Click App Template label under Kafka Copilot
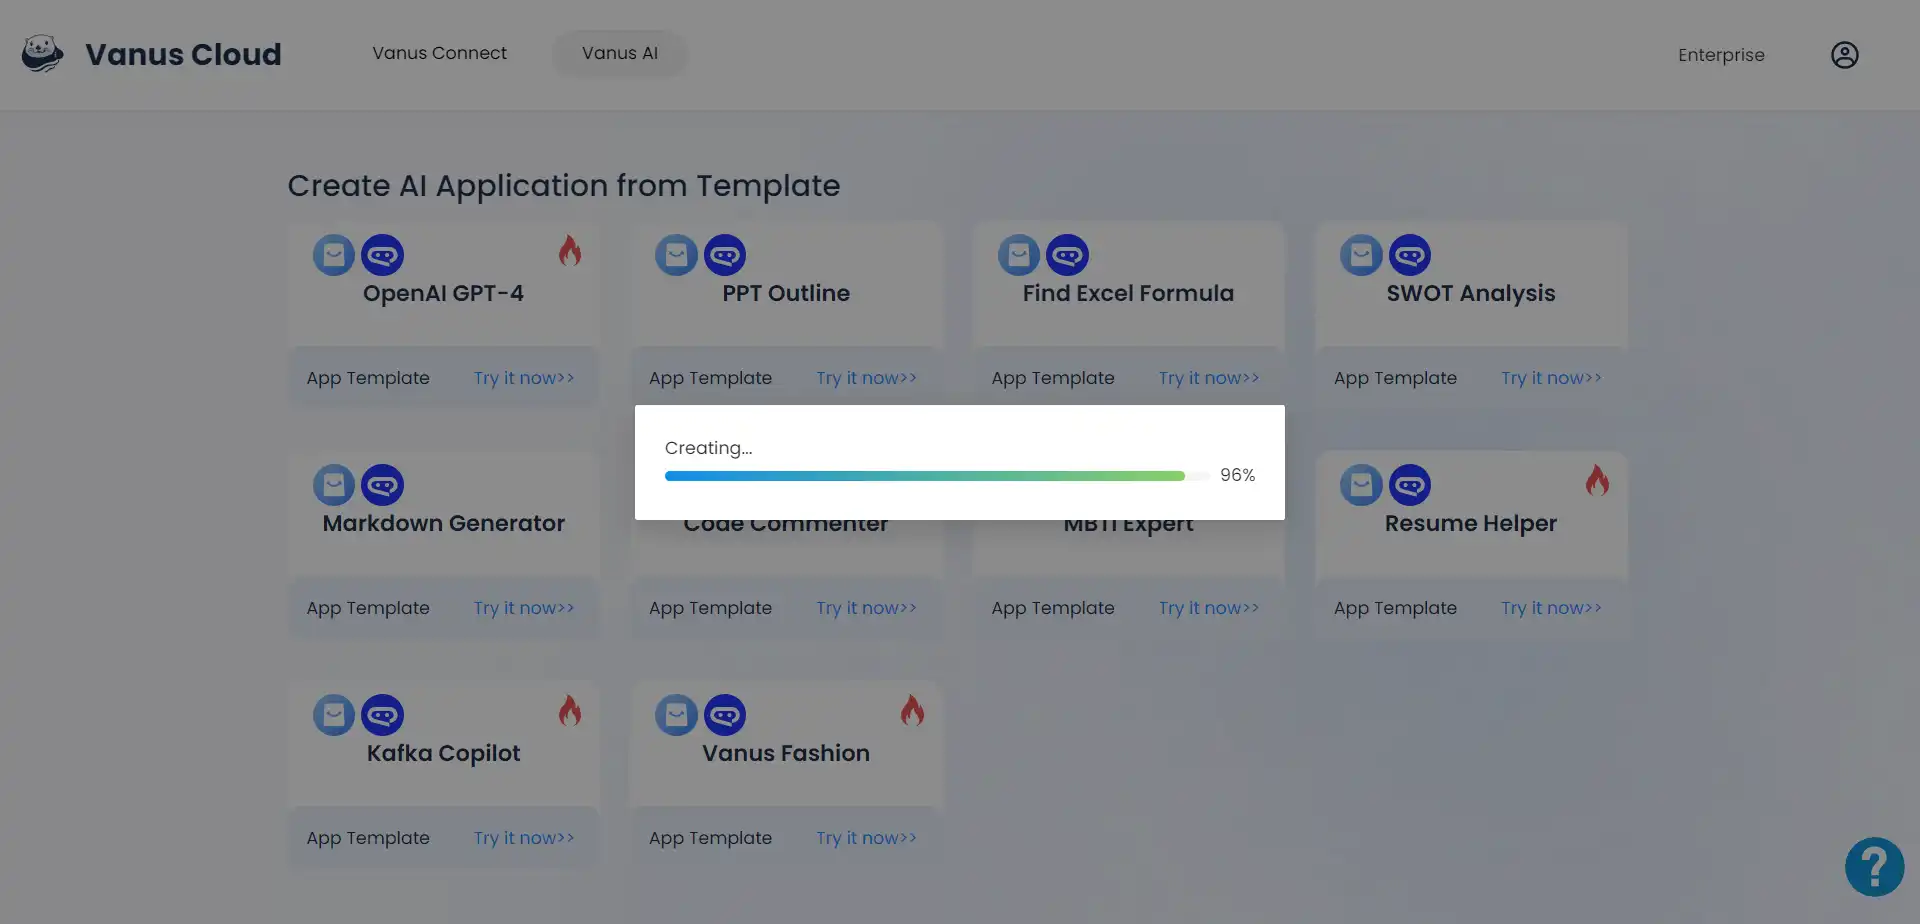 [x=368, y=838]
